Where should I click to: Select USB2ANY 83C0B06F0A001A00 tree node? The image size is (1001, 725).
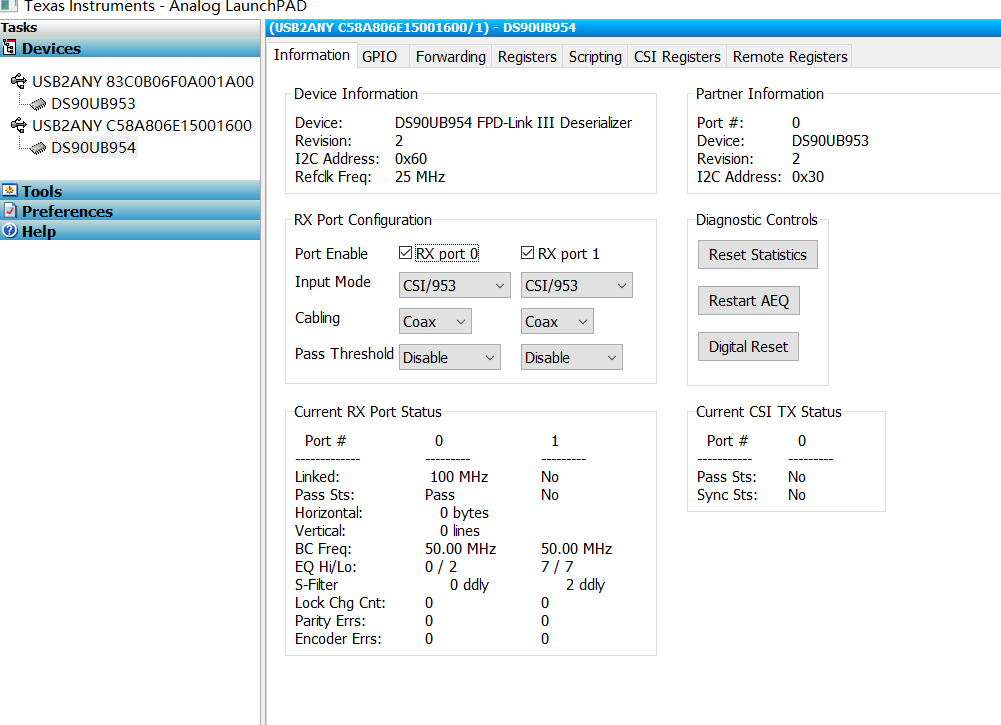(x=143, y=82)
